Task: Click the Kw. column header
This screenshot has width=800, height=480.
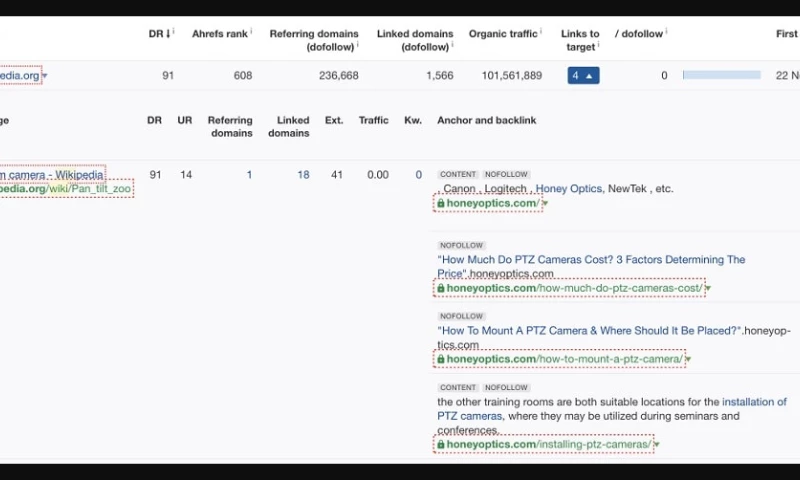Action: 413,120
